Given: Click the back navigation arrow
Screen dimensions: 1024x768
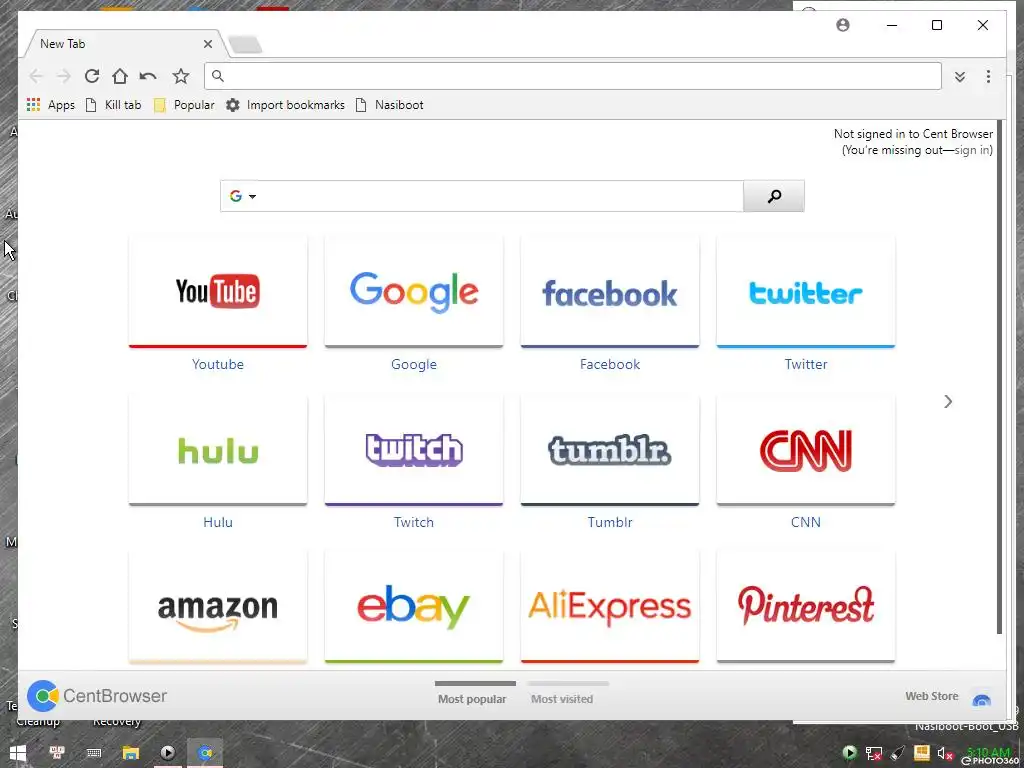Looking at the screenshot, I should pyautogui.click(x=36, y=76).
